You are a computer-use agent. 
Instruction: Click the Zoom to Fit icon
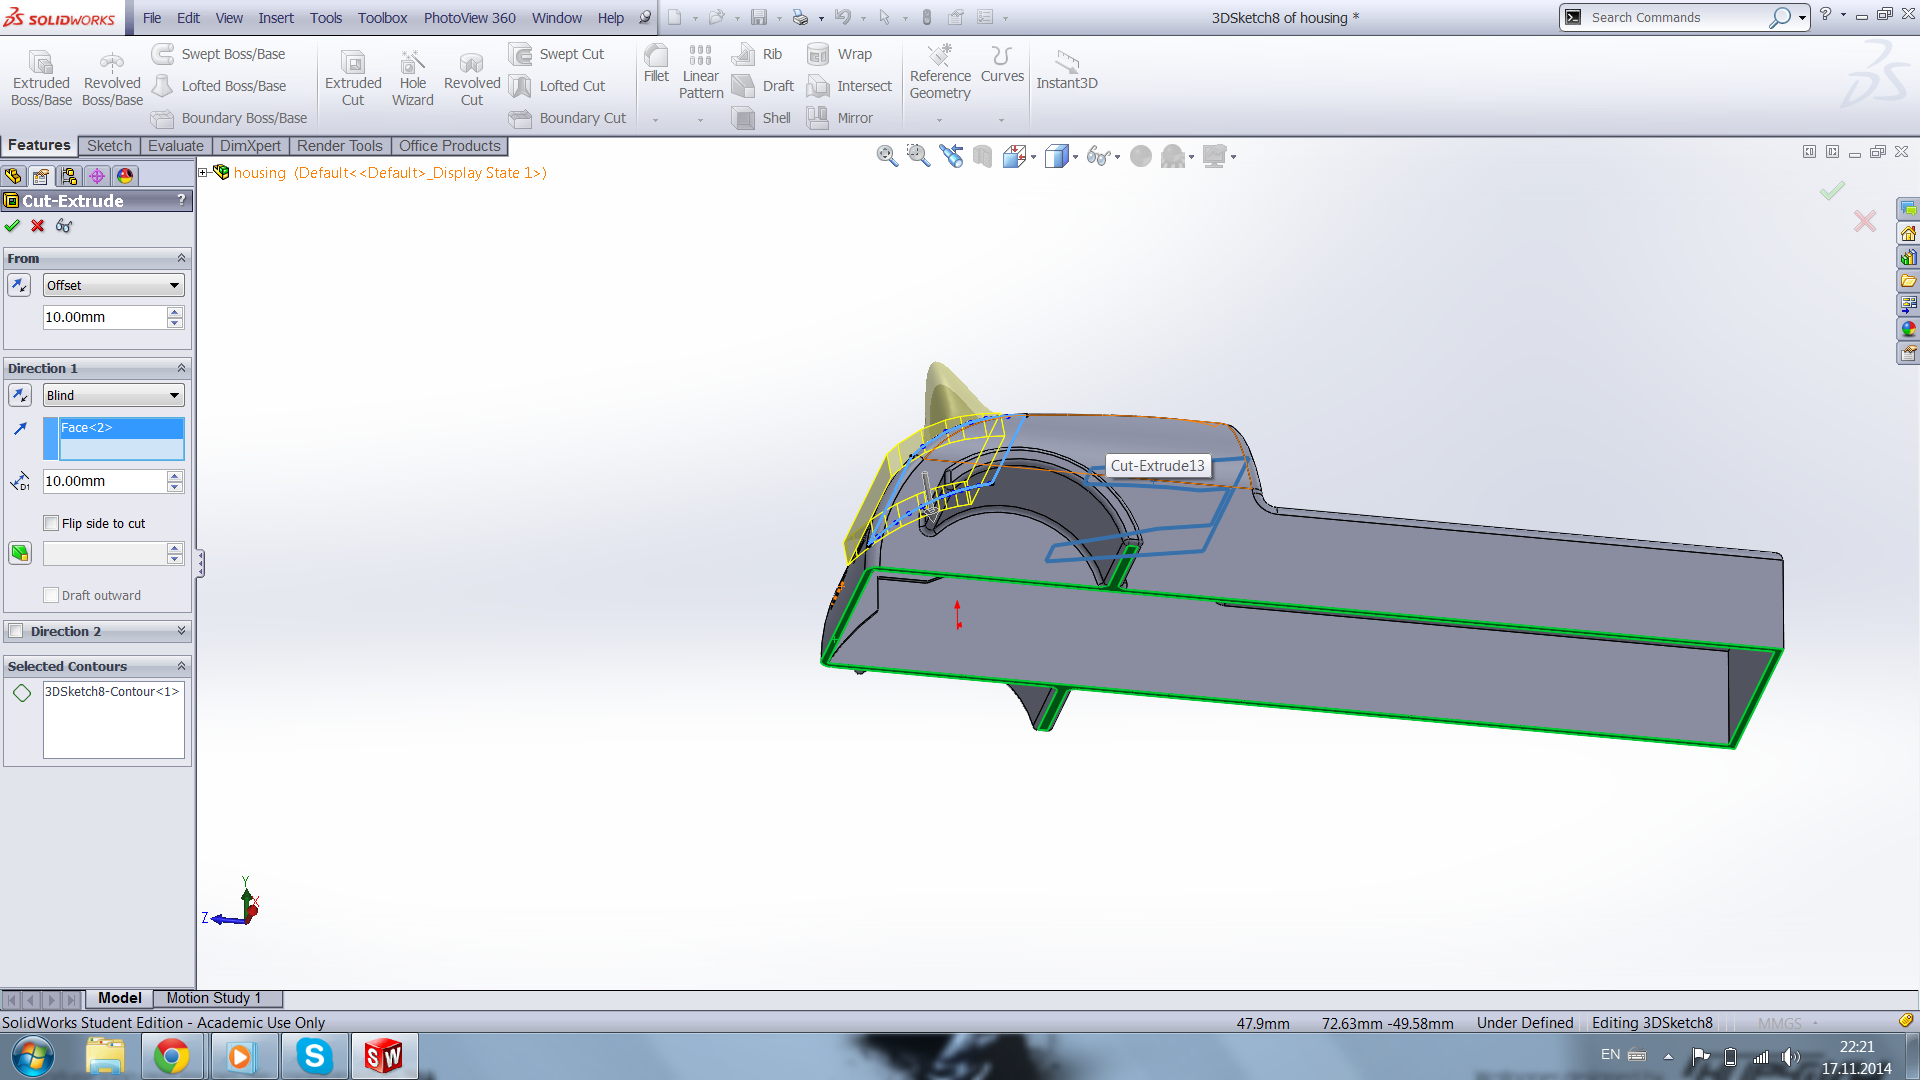886,156
